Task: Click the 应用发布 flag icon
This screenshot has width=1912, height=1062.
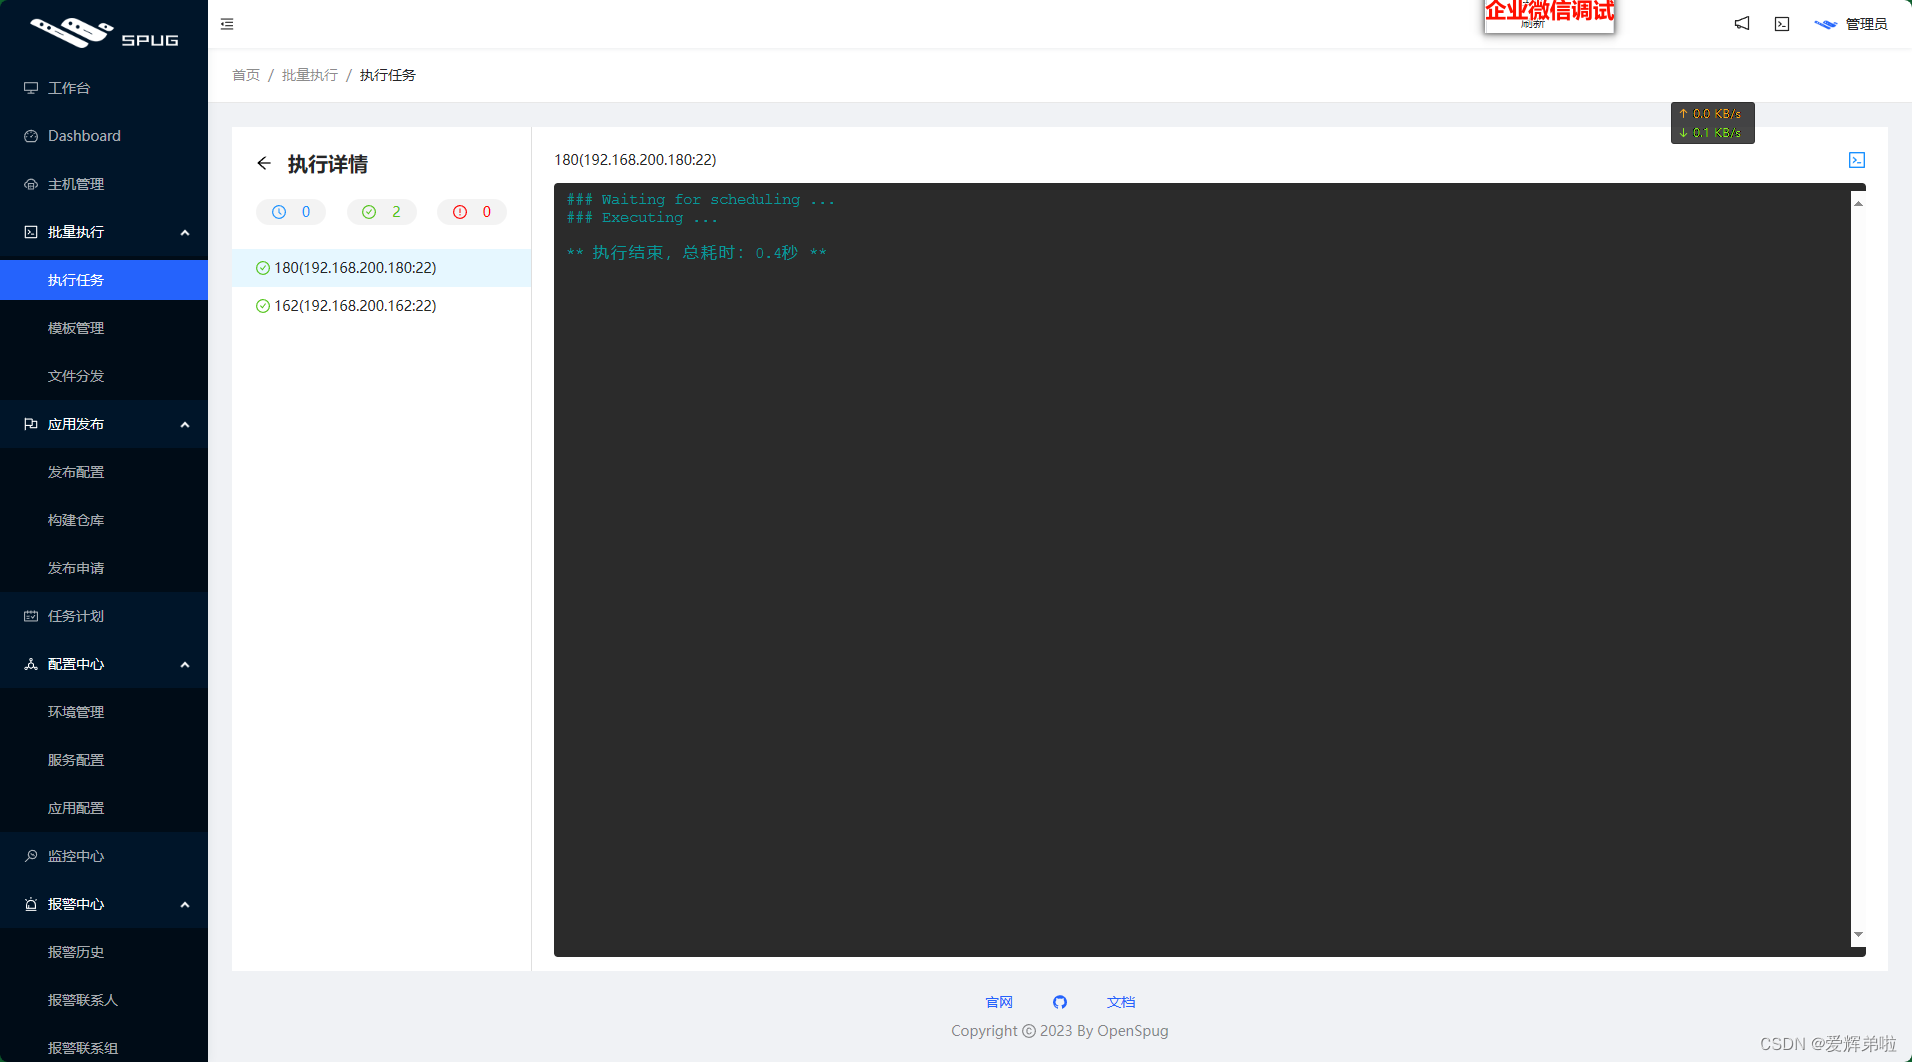Action: (x=31, y=424)
